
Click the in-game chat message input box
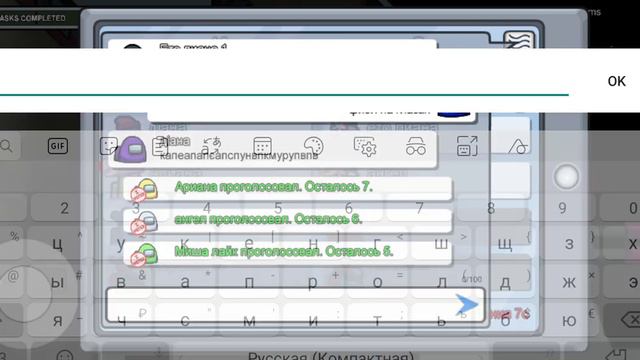[x=296, y=305]
